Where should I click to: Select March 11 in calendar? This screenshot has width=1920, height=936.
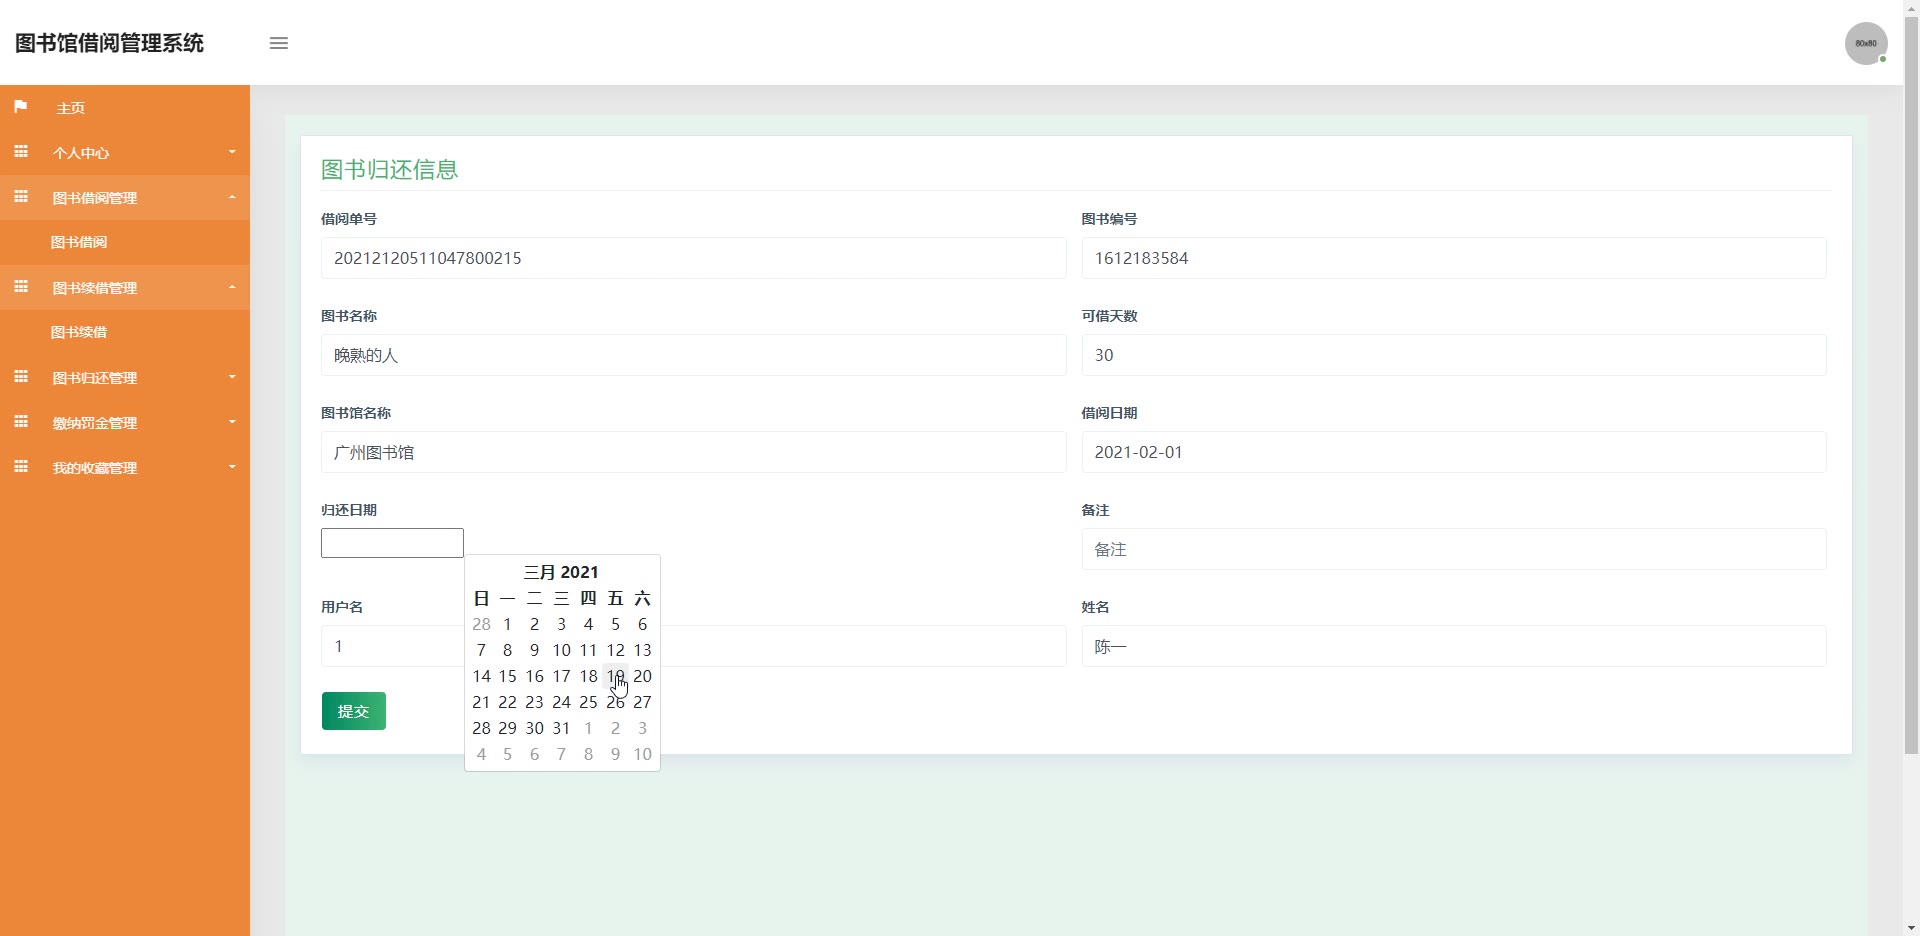click(x=588, y=650)
